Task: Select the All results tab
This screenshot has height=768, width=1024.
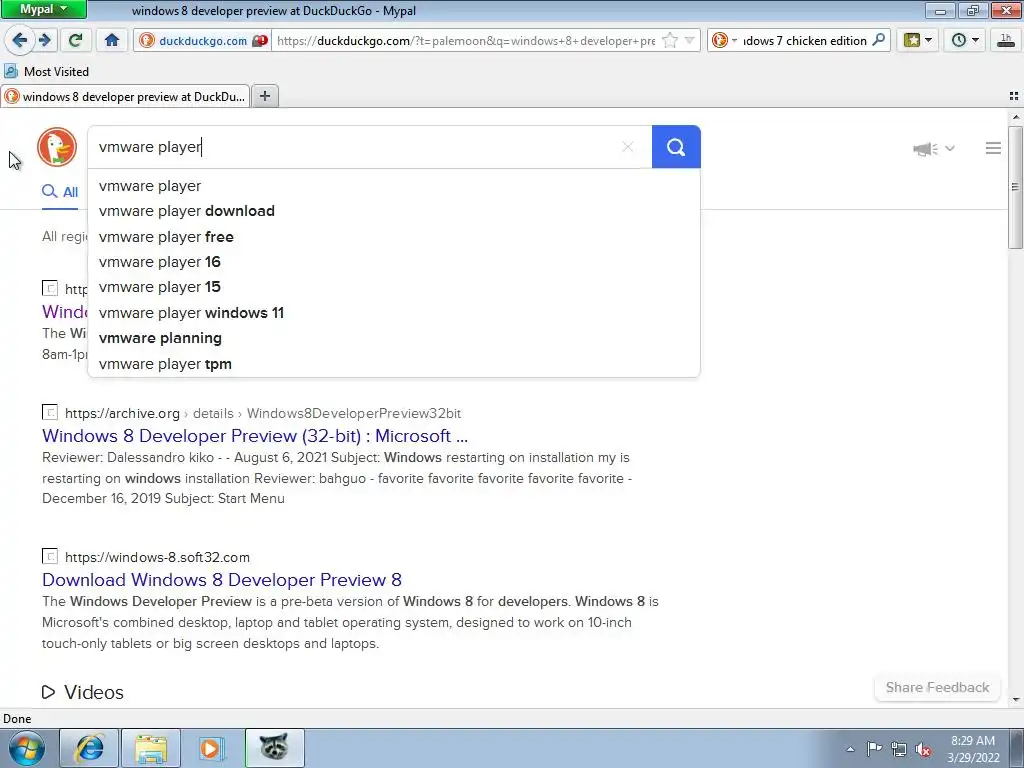Action: [x=60, y=192]
